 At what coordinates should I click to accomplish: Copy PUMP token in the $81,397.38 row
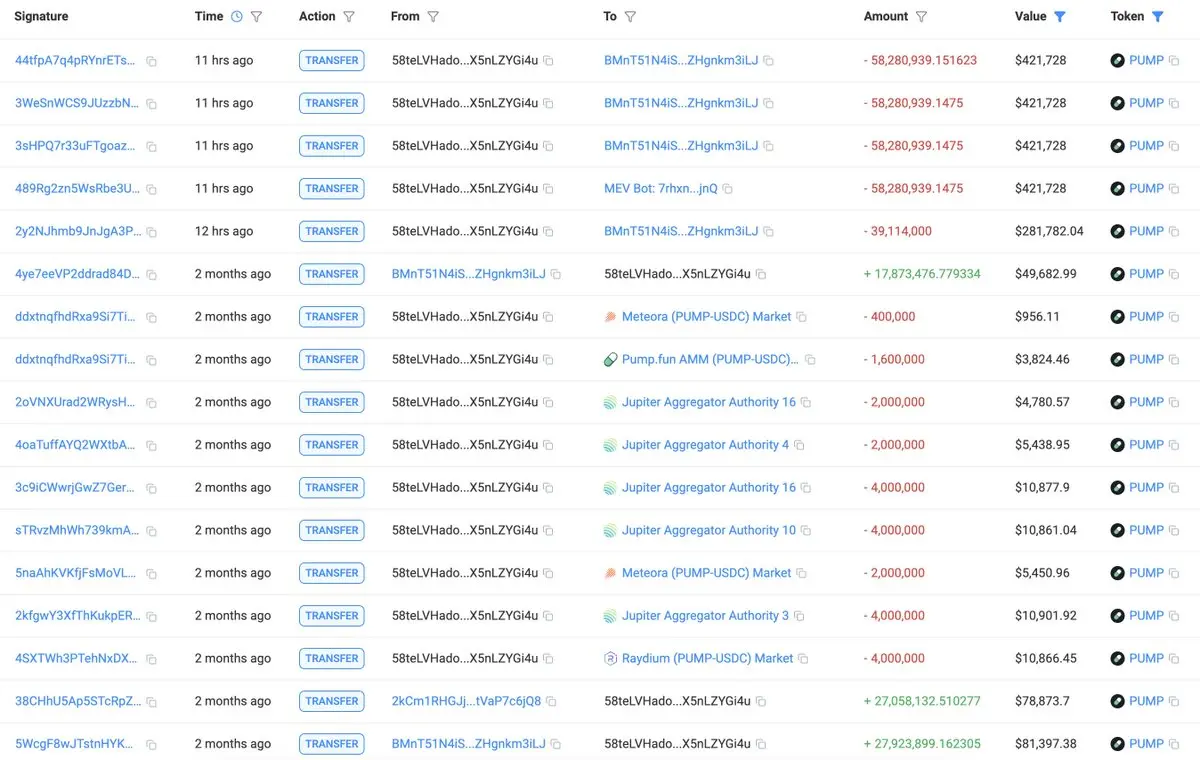pos(1175,745)
